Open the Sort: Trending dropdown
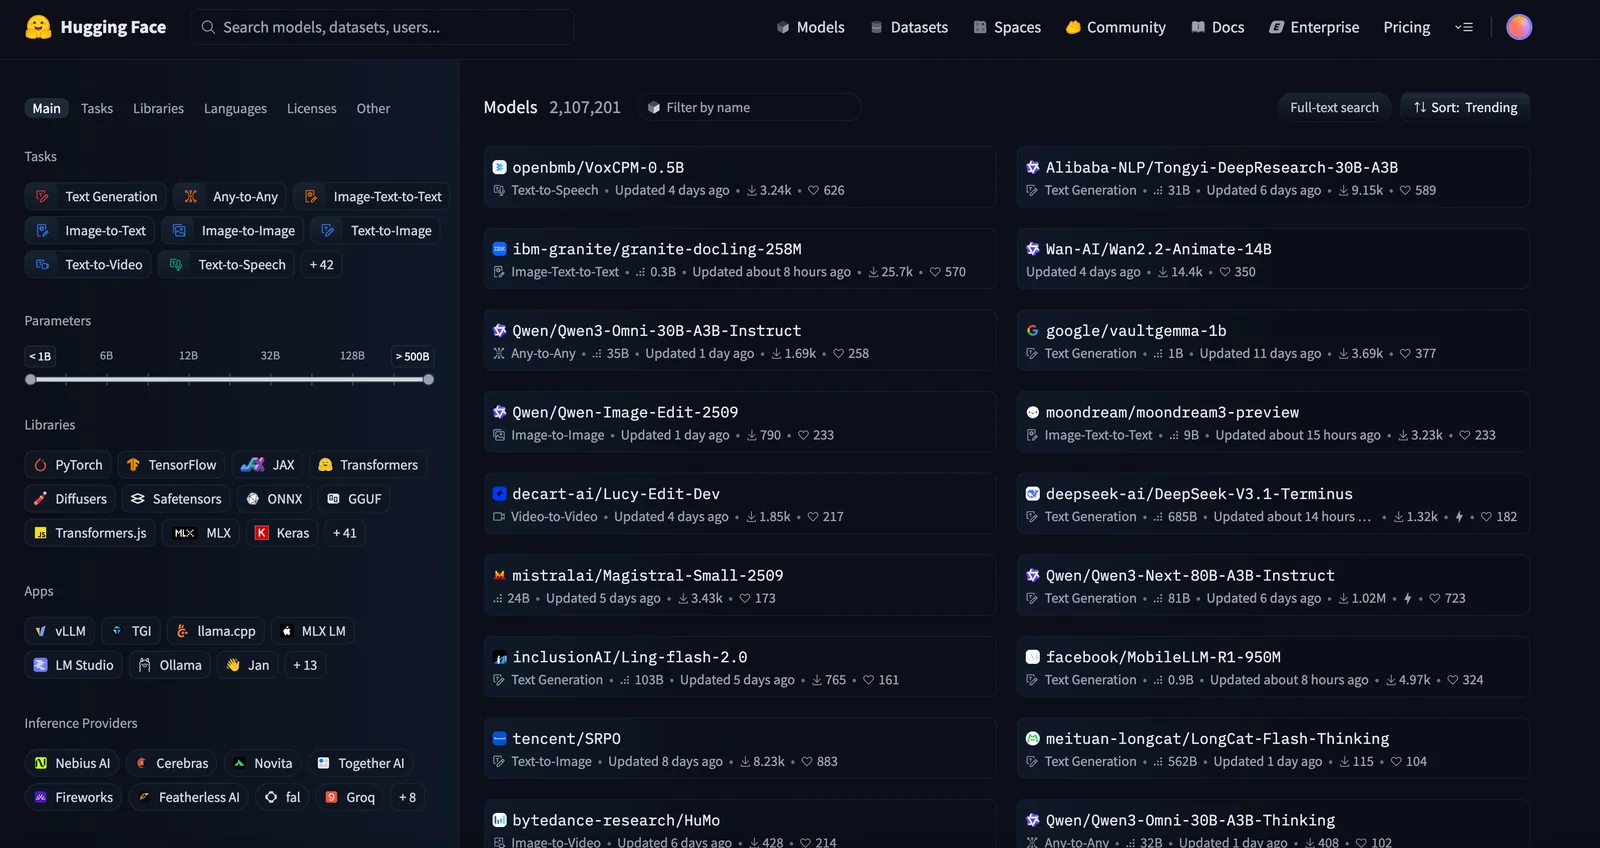1600x848 pixels. (x=1465, y=108)
